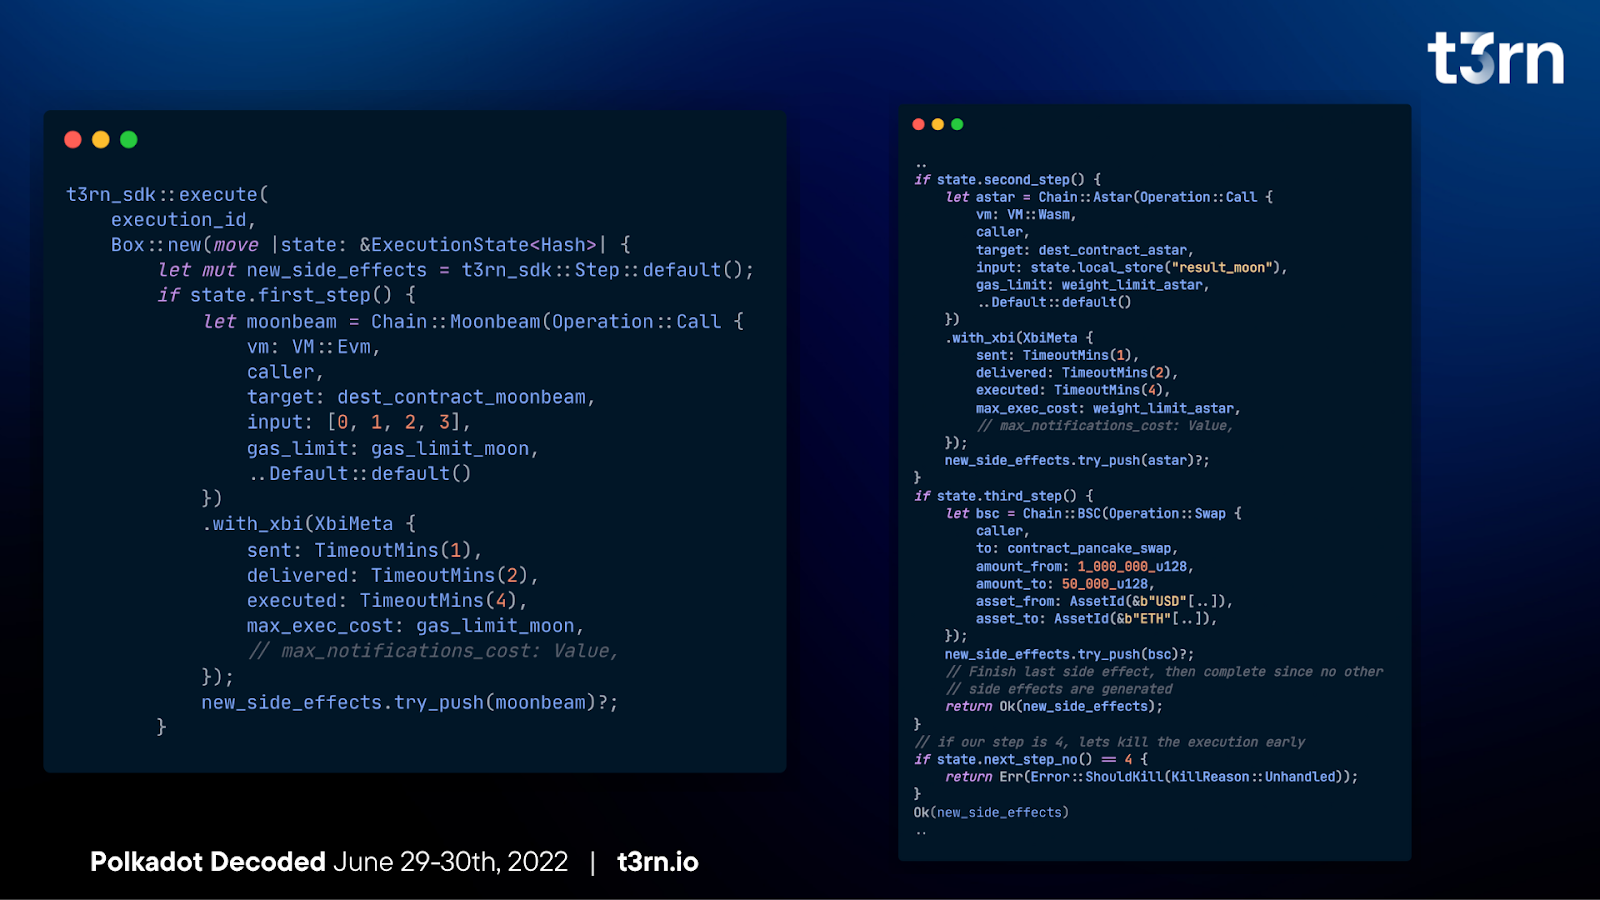1600x900 pixels.
Task: Select the "let moonbeam = Chain::Moonbeam" line
Action: 473,322
